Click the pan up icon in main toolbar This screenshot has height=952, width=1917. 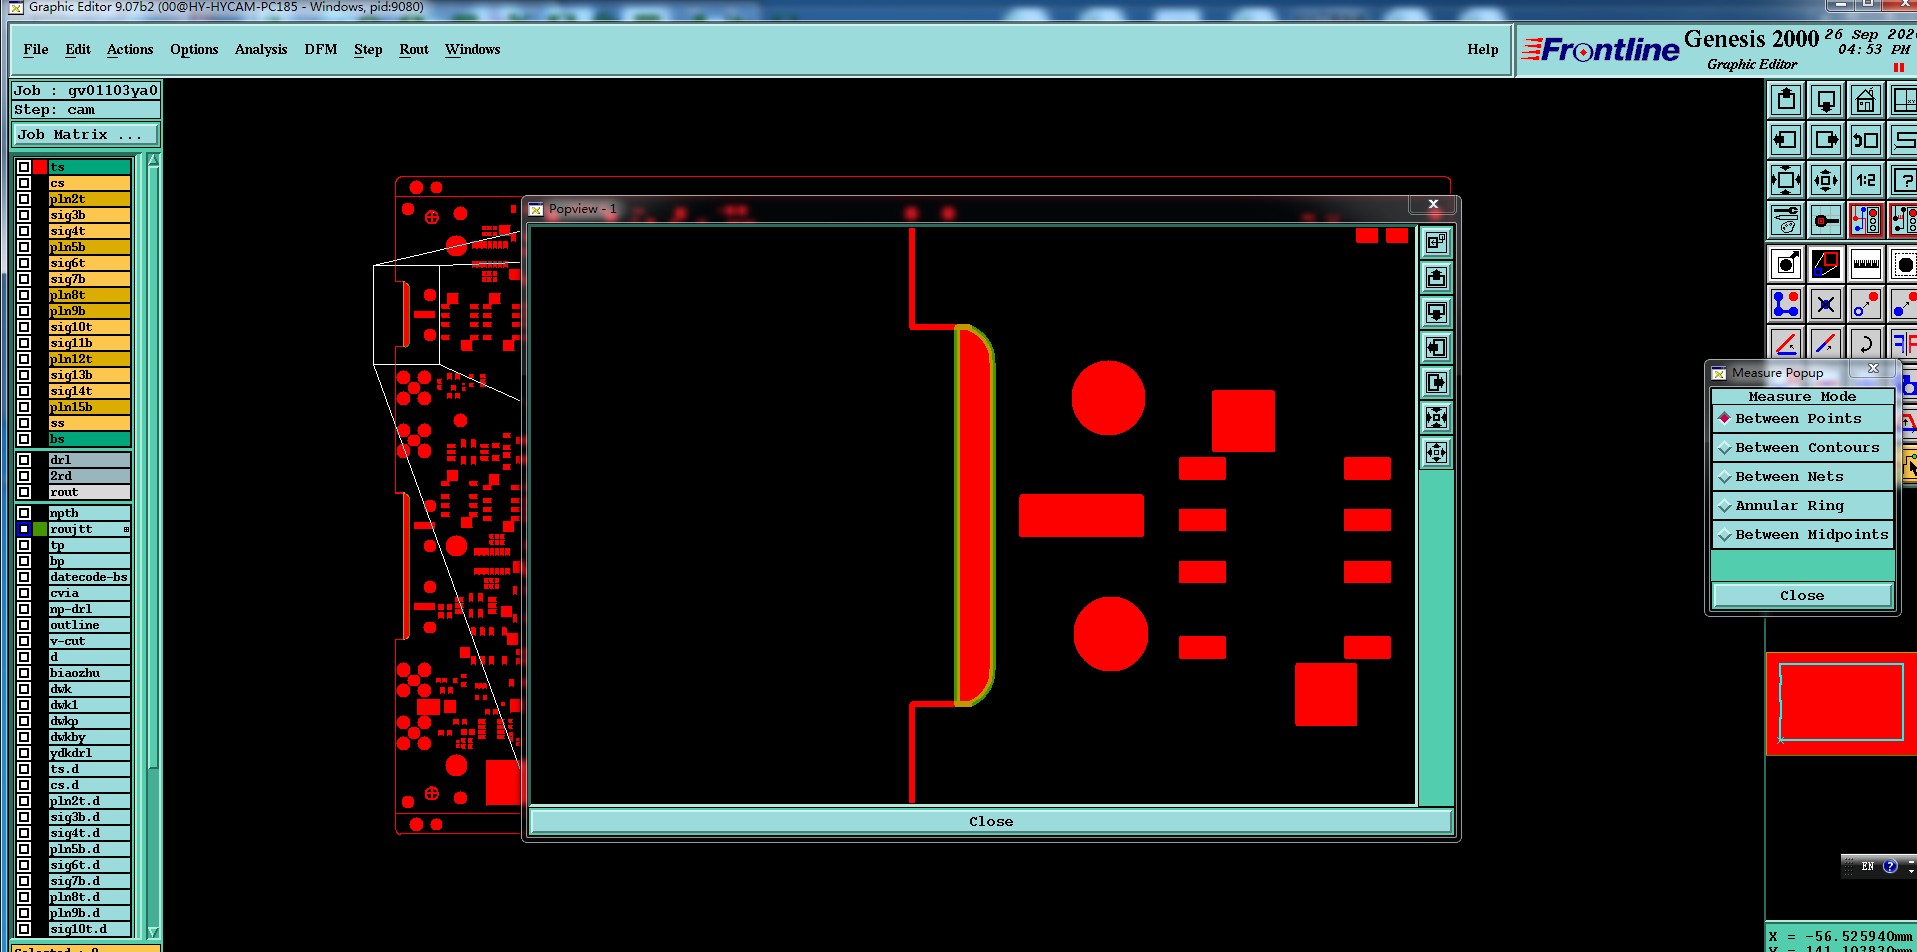pos(1786,100)
